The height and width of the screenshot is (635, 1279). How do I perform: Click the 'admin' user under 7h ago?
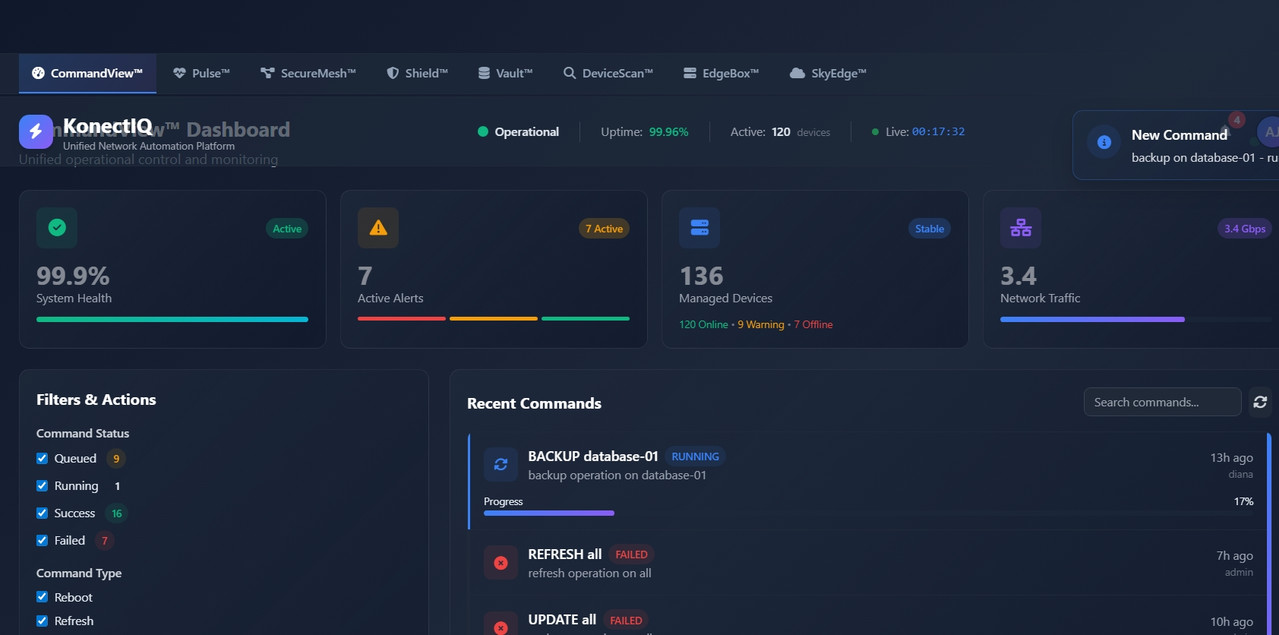[1239, 573]
